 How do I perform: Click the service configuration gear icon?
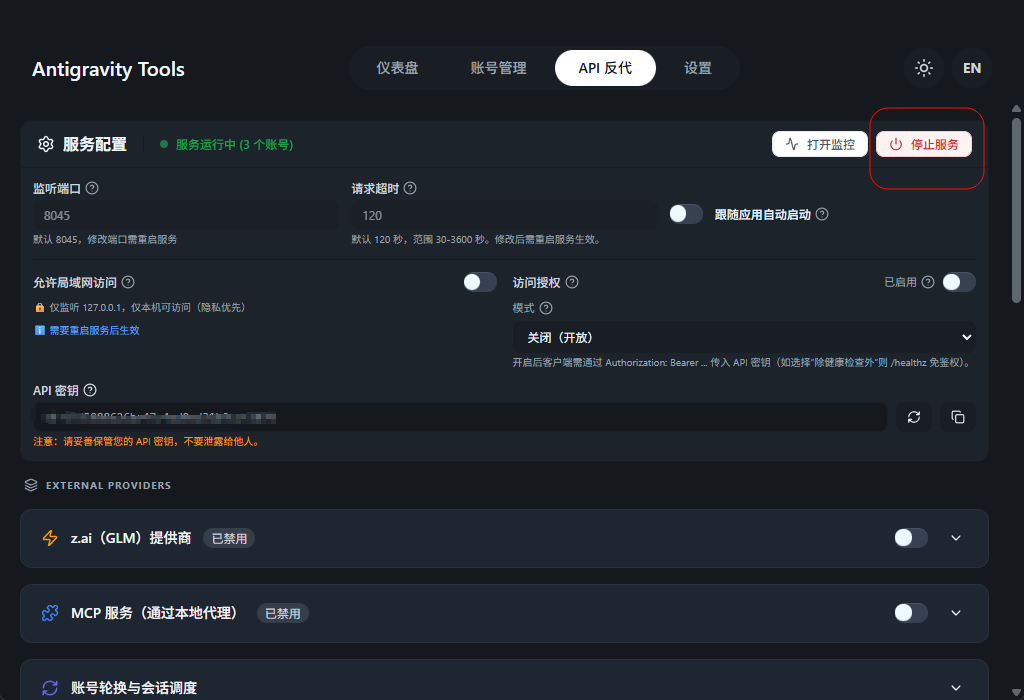(46, 144)
